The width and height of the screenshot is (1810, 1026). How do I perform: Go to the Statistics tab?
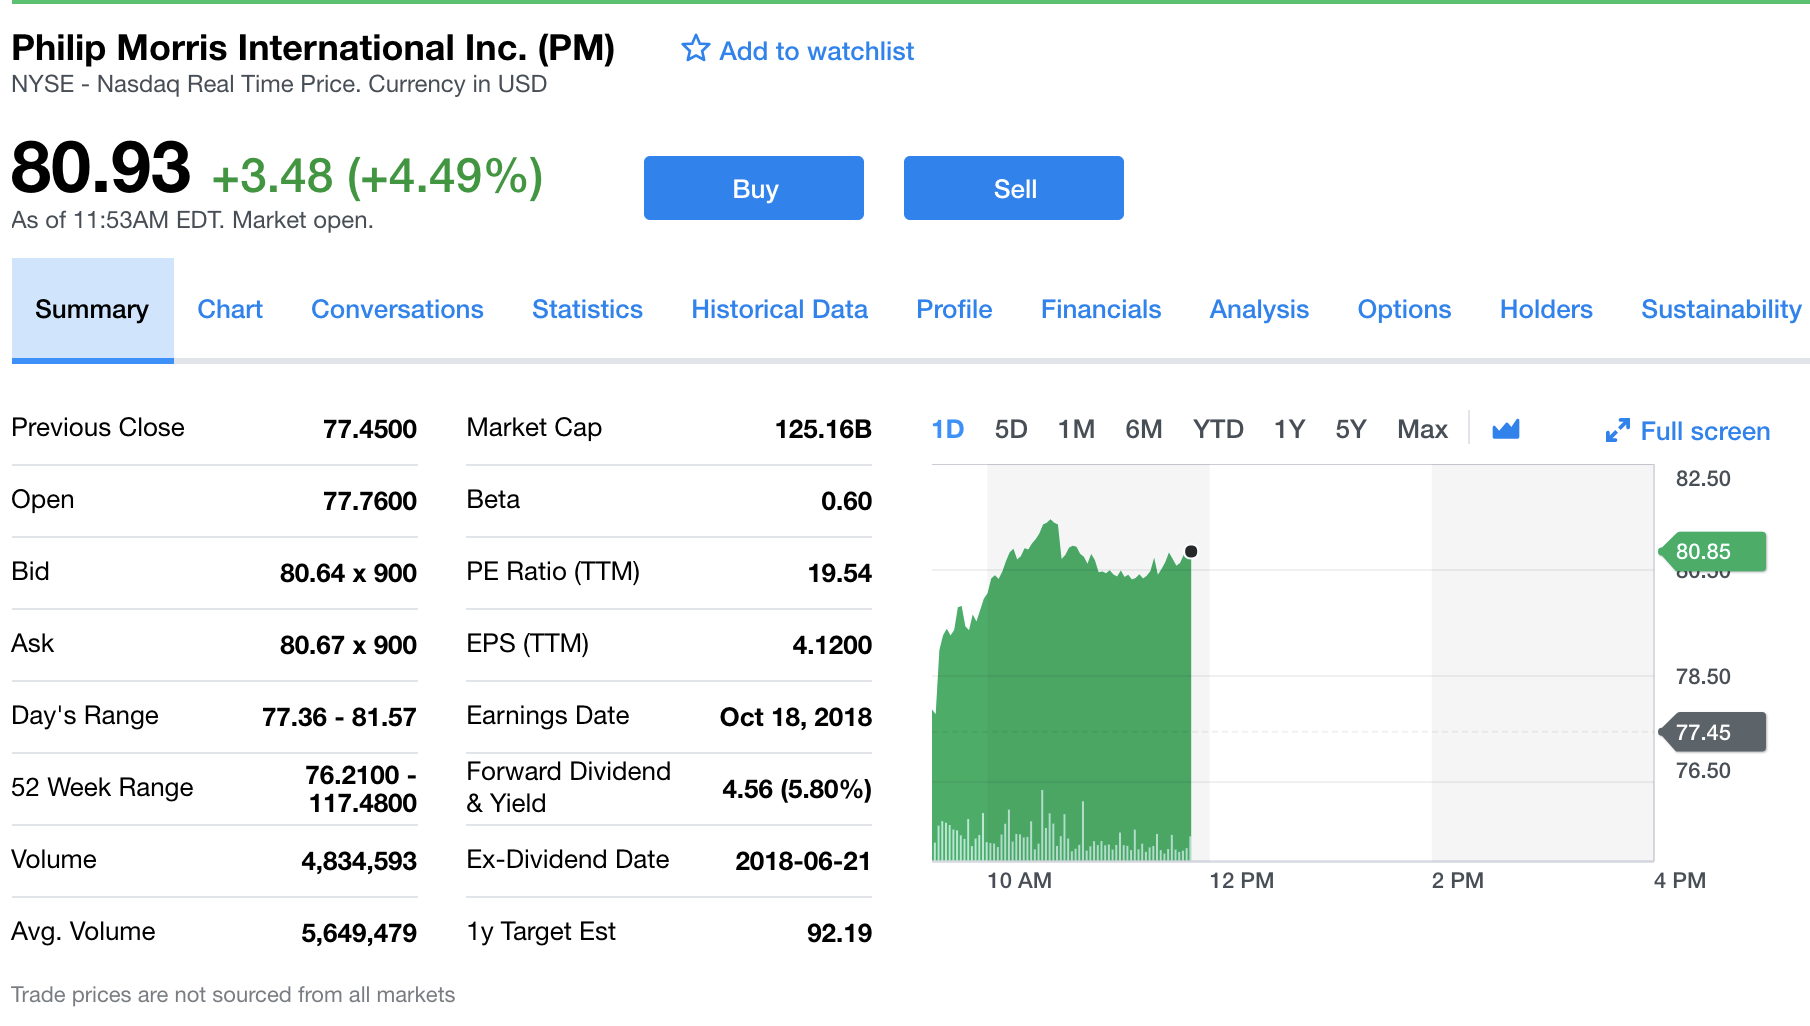pyautogui.click(x=587, y=310)
